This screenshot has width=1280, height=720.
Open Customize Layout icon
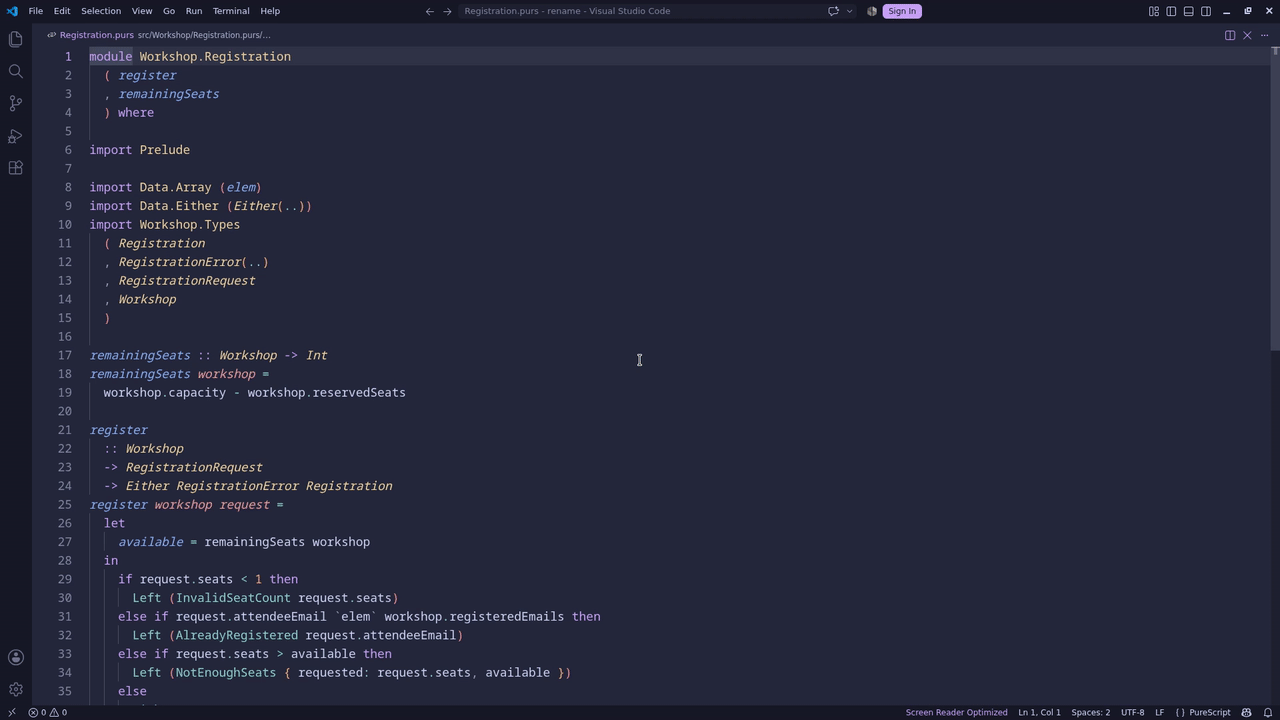pyautogui.click(x=1153, y=11)
